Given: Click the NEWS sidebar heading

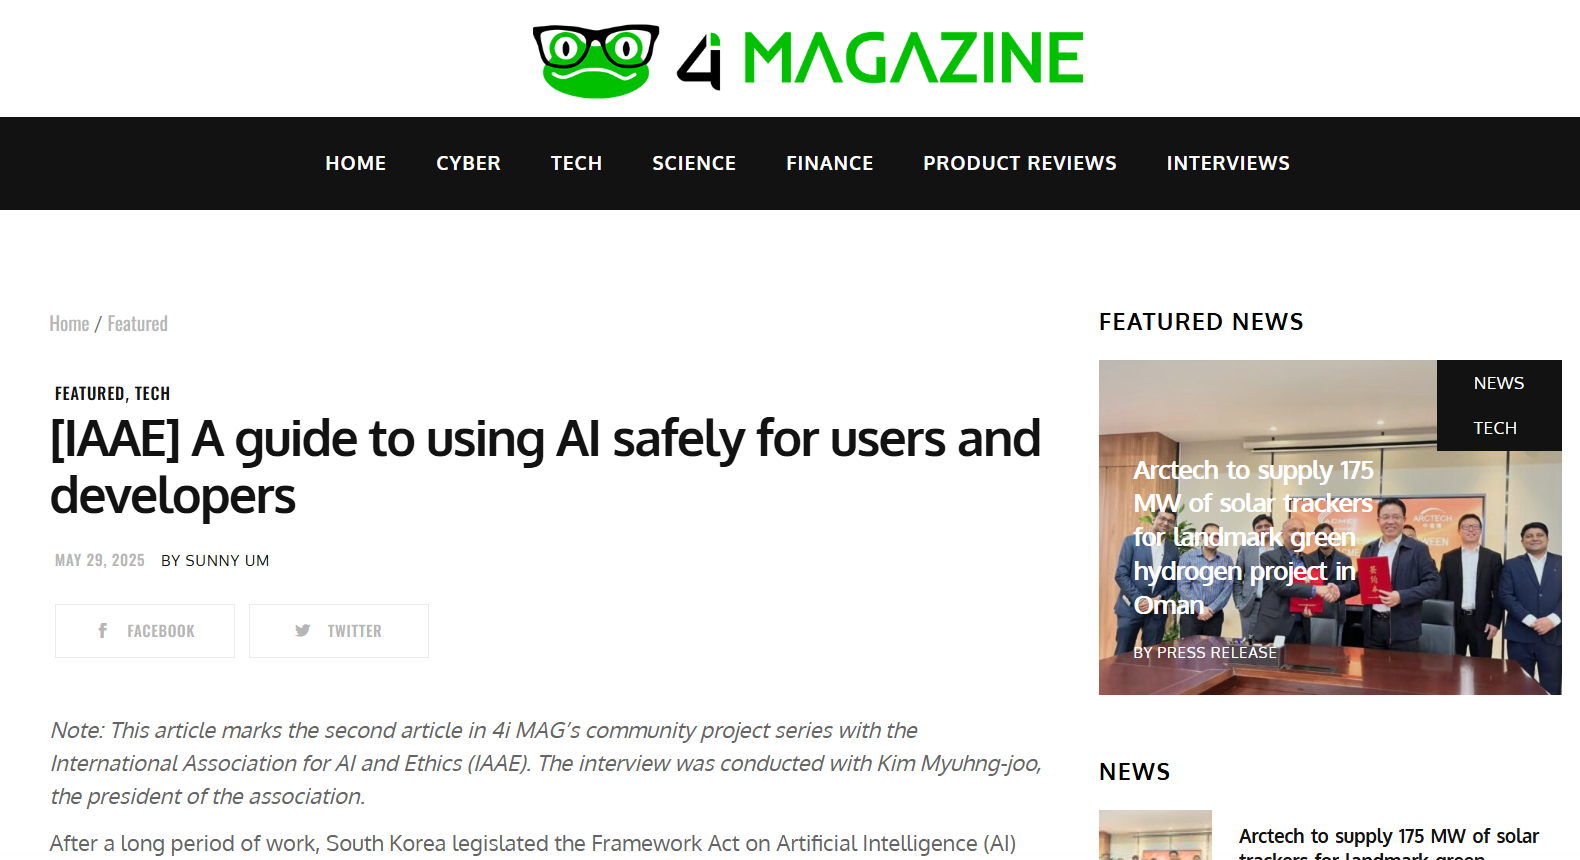Looking at the screenshot, I should (x=1134, y=772).
